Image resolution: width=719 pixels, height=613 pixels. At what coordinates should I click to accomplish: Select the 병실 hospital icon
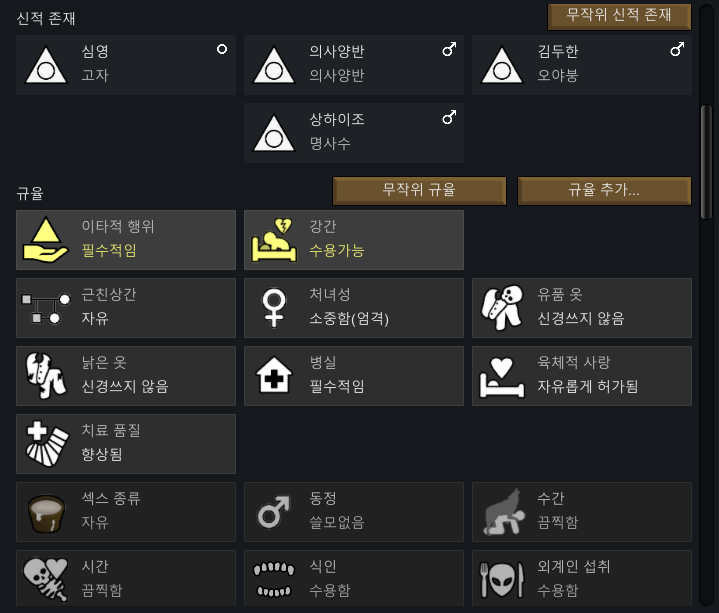click(273, 376)
